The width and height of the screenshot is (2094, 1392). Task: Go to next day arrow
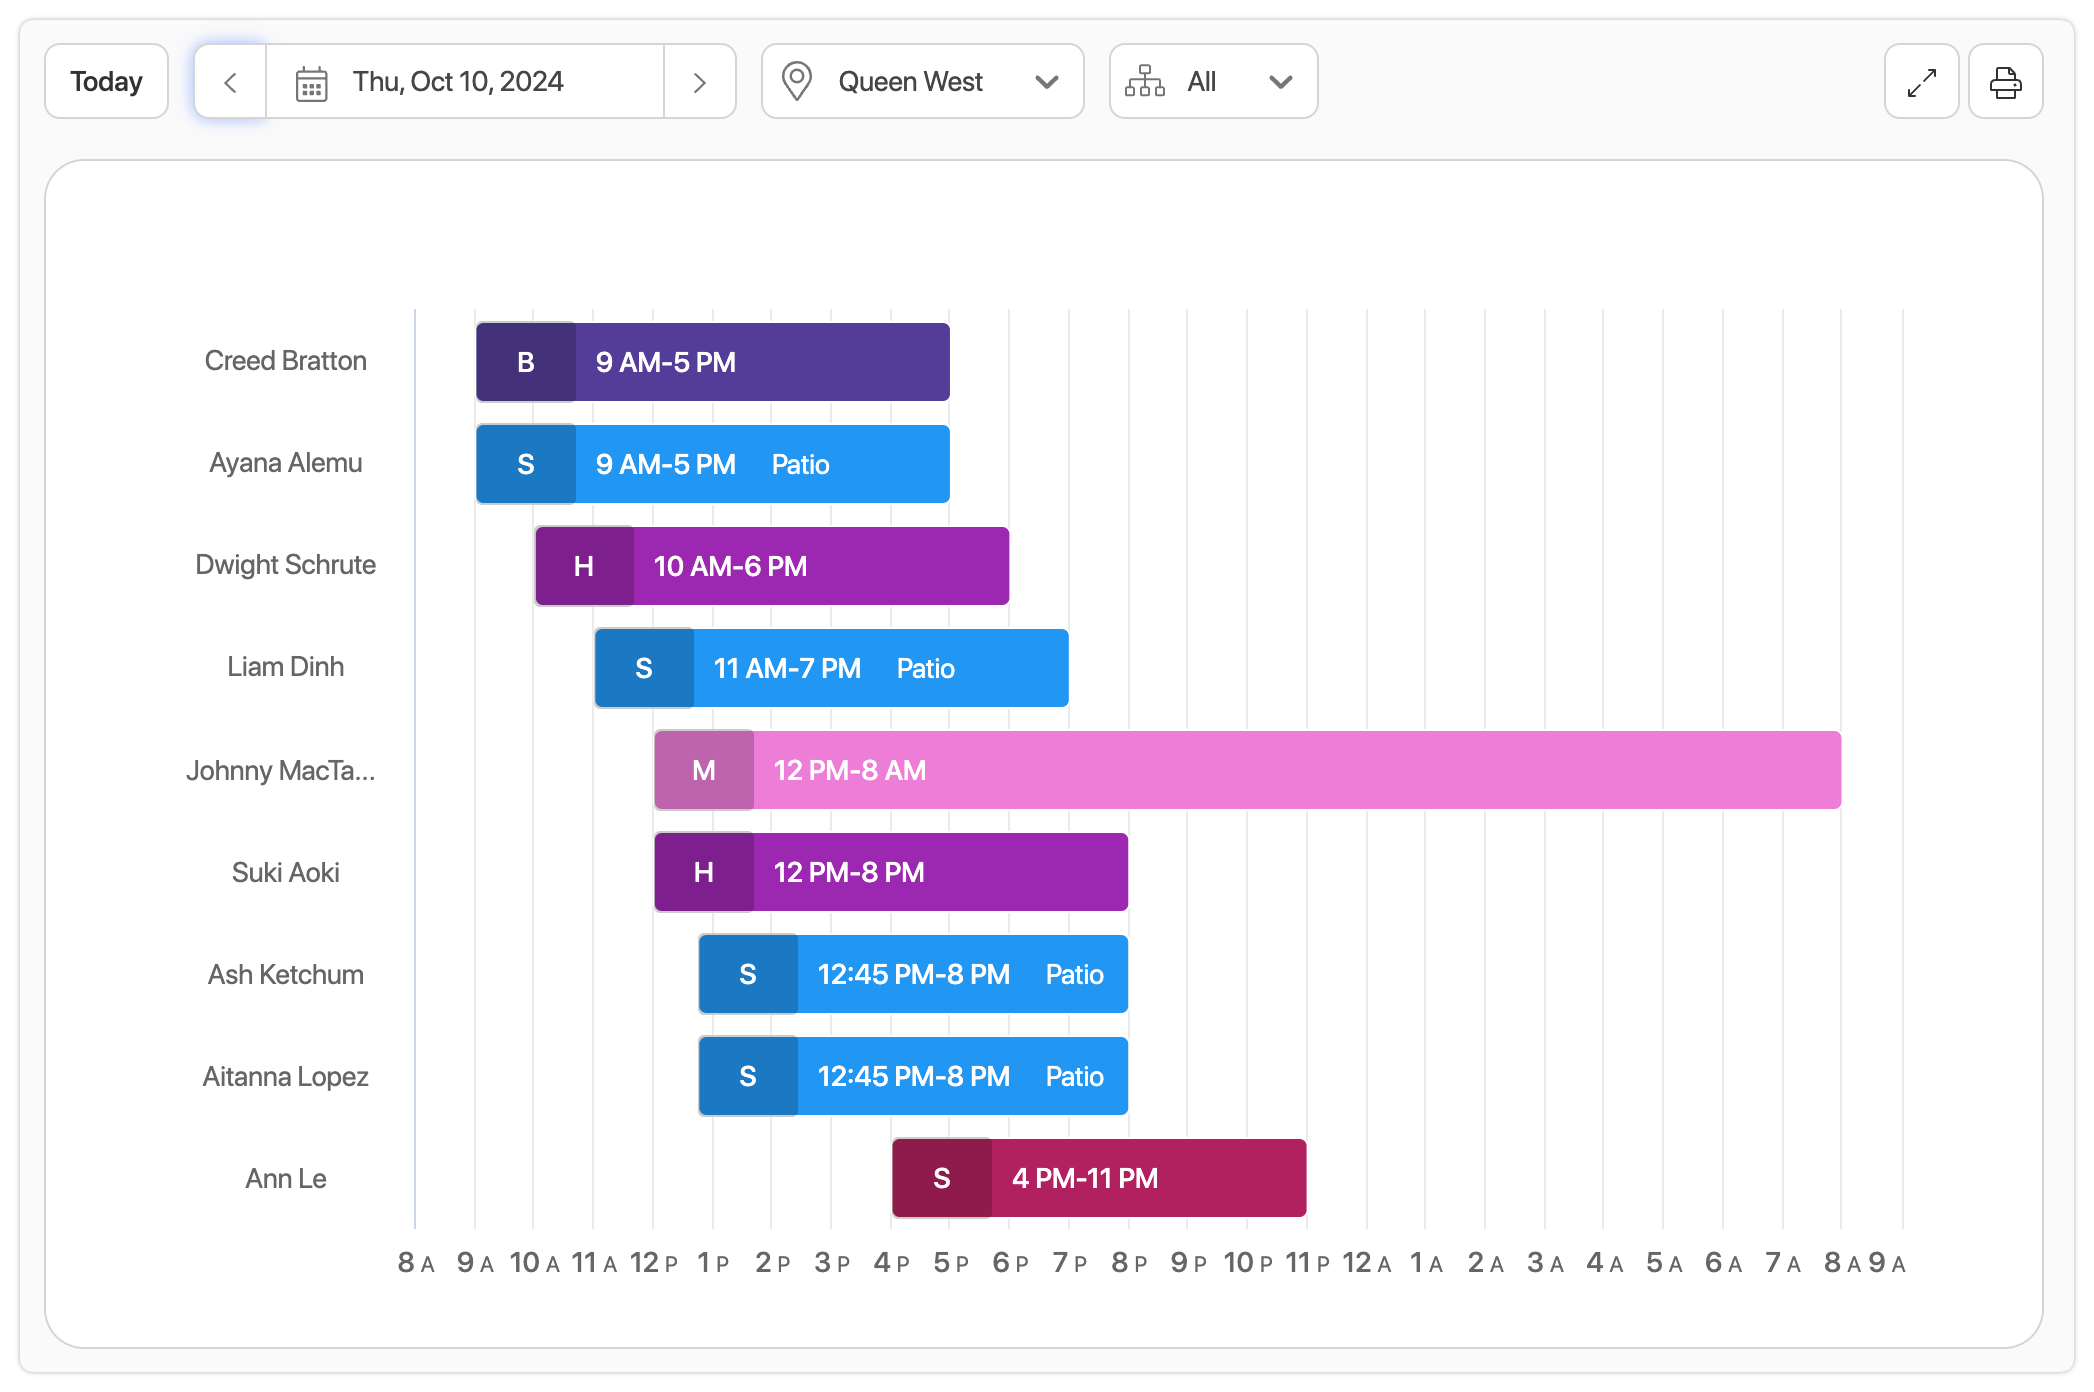(700, 82)
